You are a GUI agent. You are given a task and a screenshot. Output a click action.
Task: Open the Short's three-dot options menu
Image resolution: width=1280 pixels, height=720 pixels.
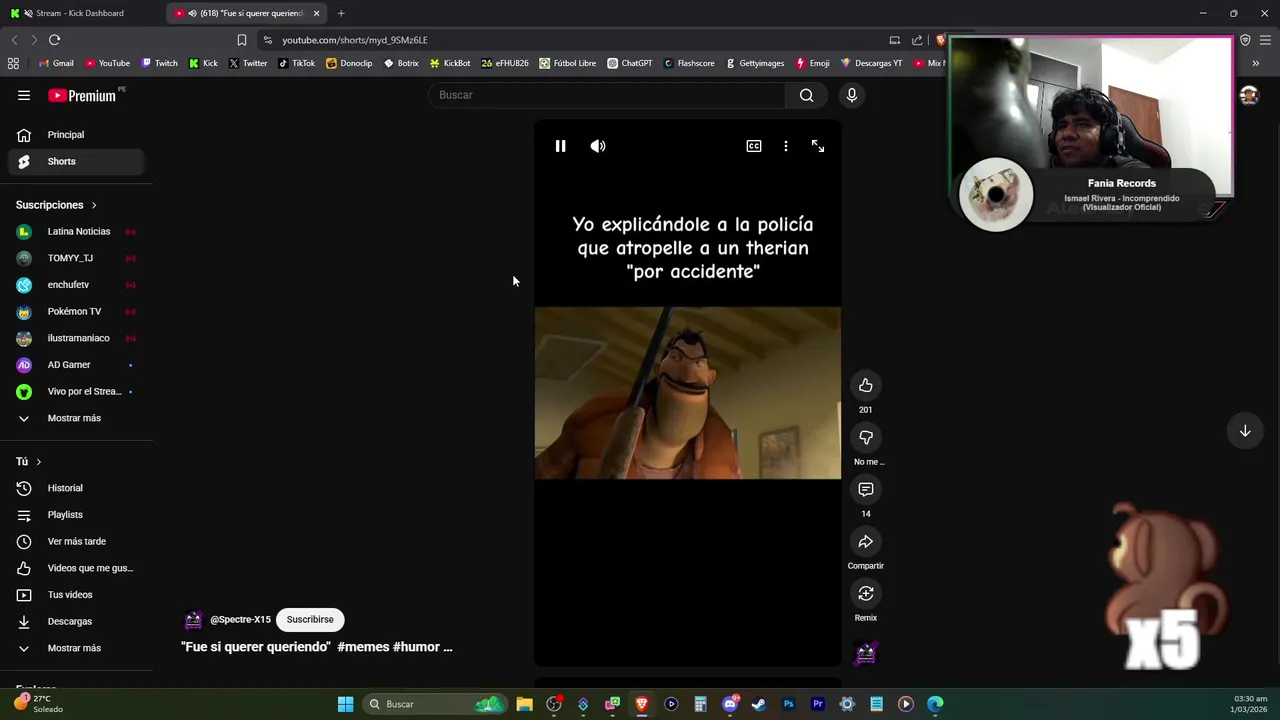(786, 146)
